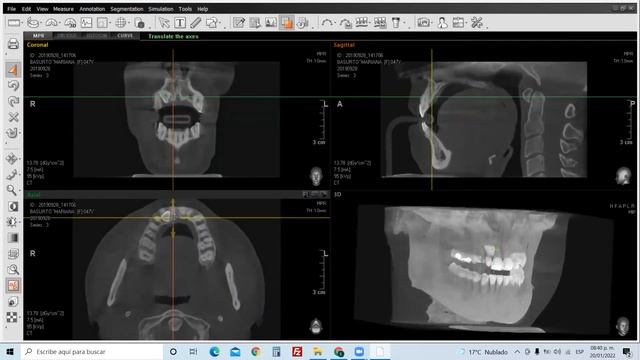Open FileZilla from the taskbar
Screen dimensions: 640x360
(297, 351)
